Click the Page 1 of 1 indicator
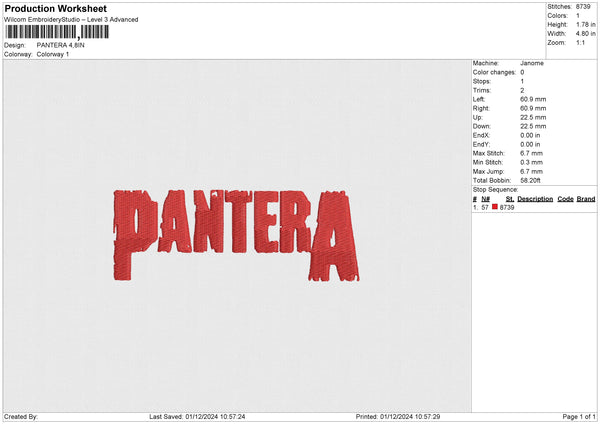Screen dimensions: 600x424 click(x=579, y=417)
